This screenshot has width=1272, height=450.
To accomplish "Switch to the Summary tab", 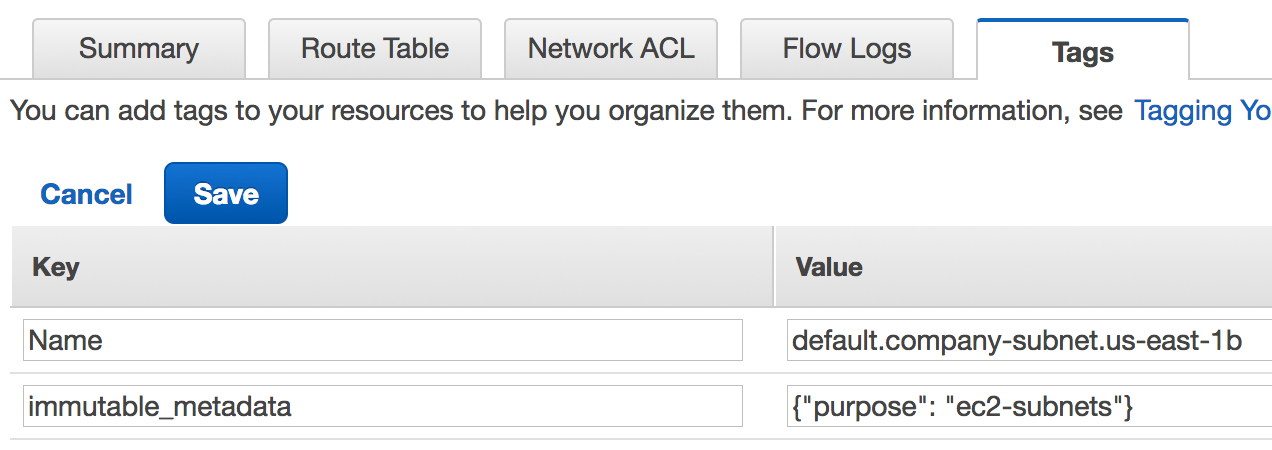I will pos(139,49).
